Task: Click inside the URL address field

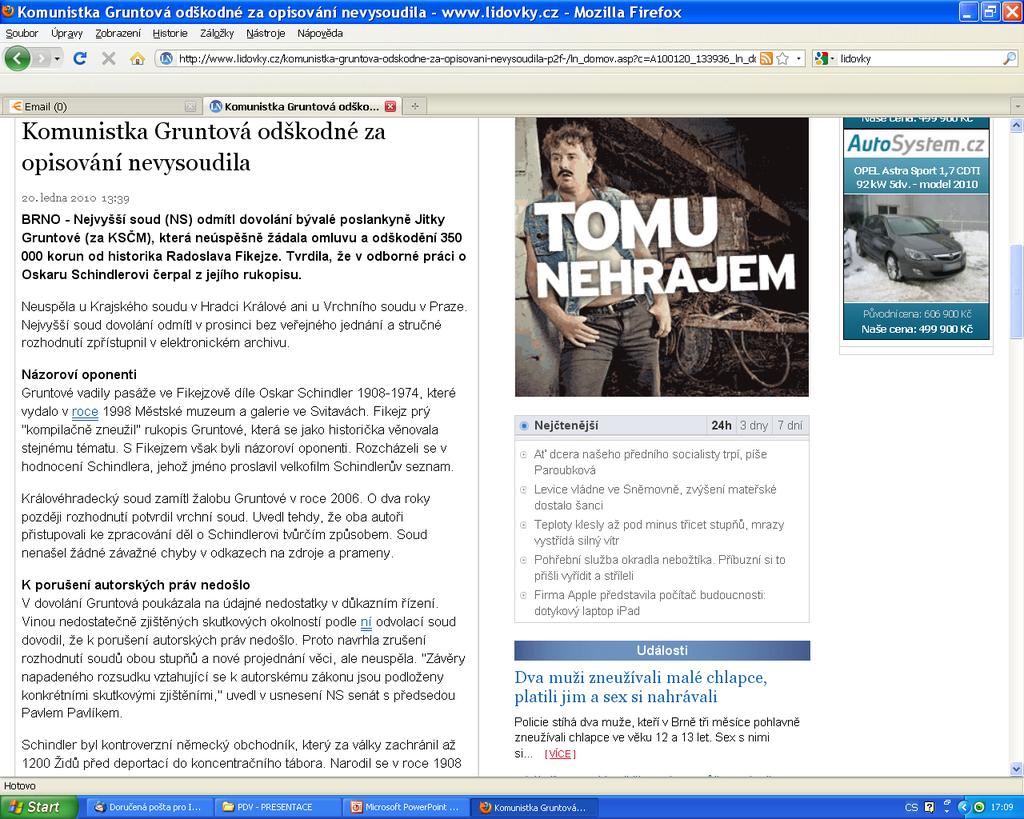Action: coord(467,59)
